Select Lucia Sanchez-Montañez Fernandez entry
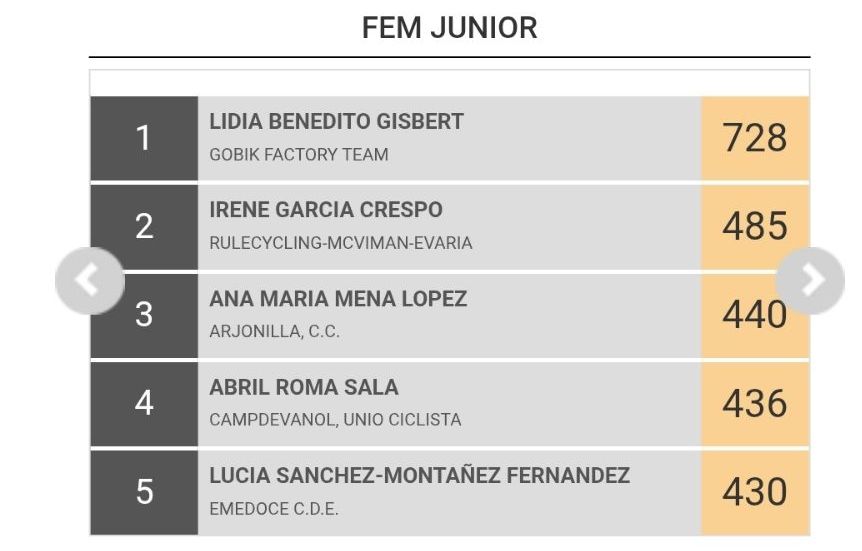Image resolution: width=862 pixels, height=551 pixels. 419,476
